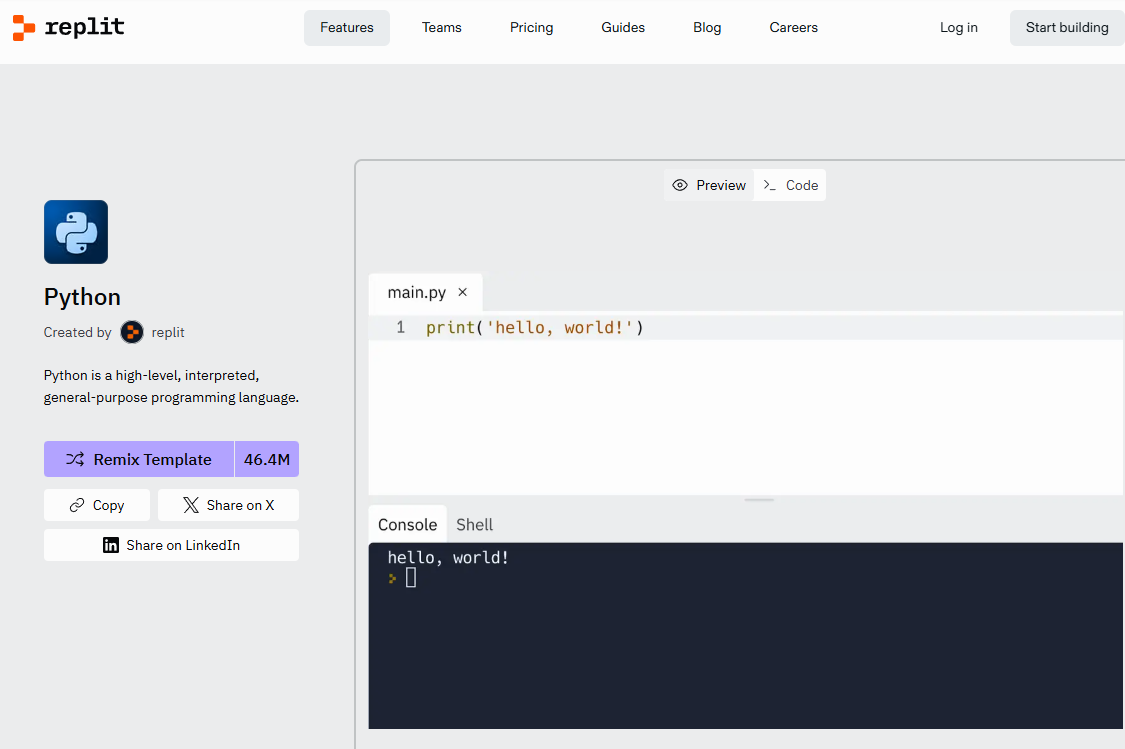
Task: Visit the Blog
Action: [x=707, y=28]
